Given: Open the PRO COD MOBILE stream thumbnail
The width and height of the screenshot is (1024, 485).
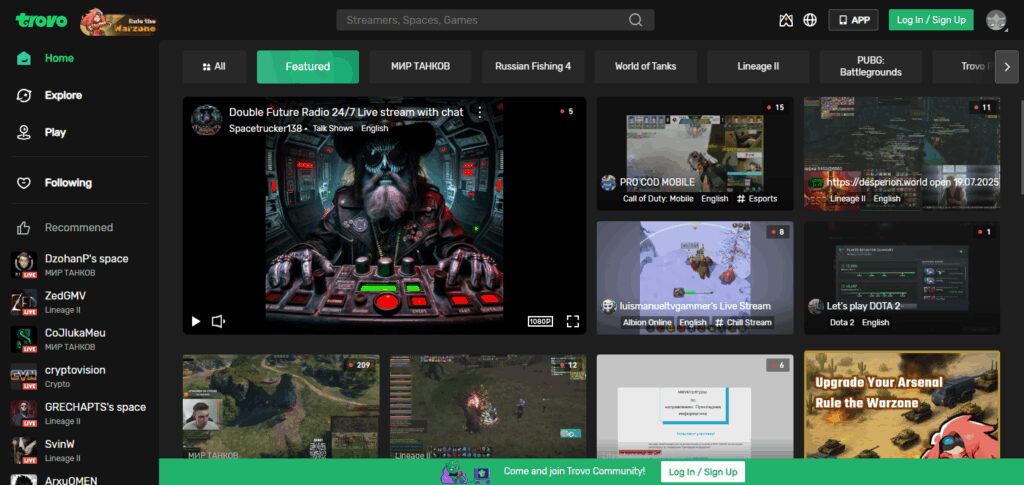Looking at the screenshot, I should (x=695, y=153).
